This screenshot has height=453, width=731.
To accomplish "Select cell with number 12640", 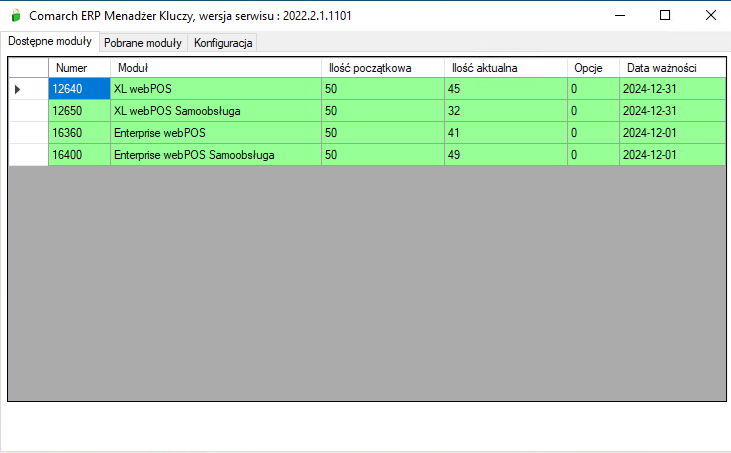I will point(79,89).
